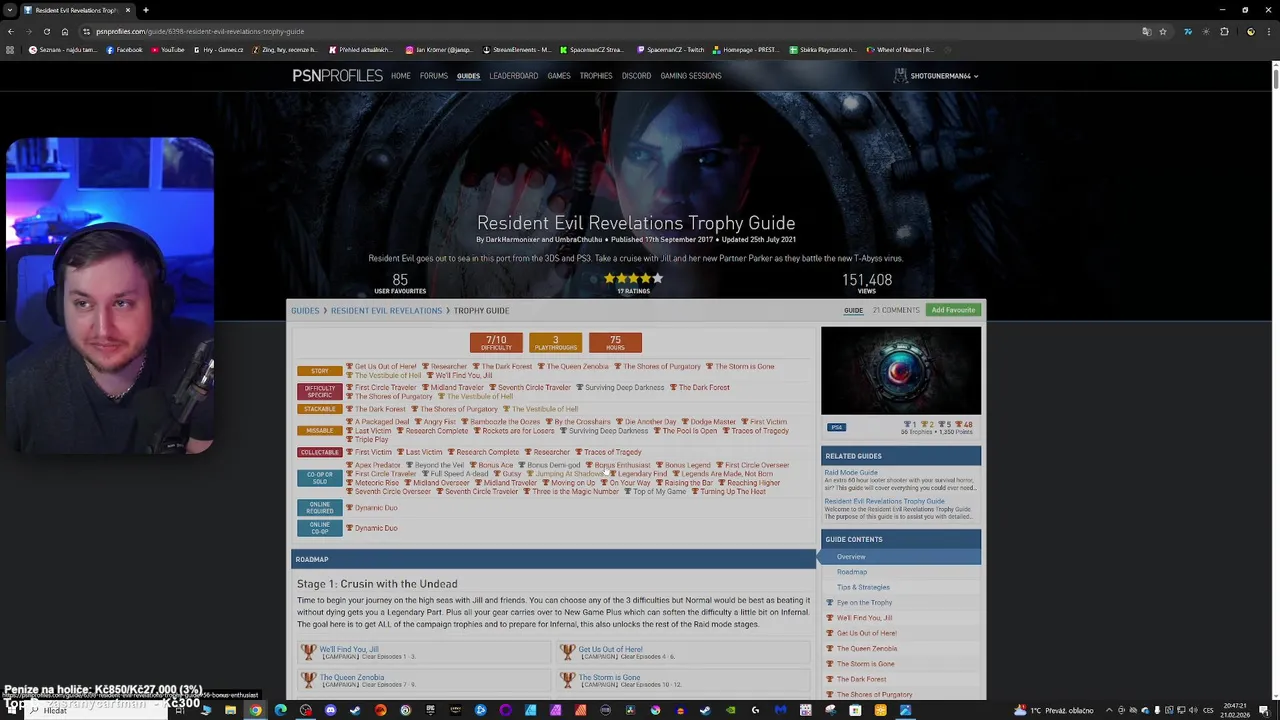This screenshot has width=1280, height=720.
Task: Open the related Resident Evil Revelations Trophy Guide link
Action: click(884, 501)
